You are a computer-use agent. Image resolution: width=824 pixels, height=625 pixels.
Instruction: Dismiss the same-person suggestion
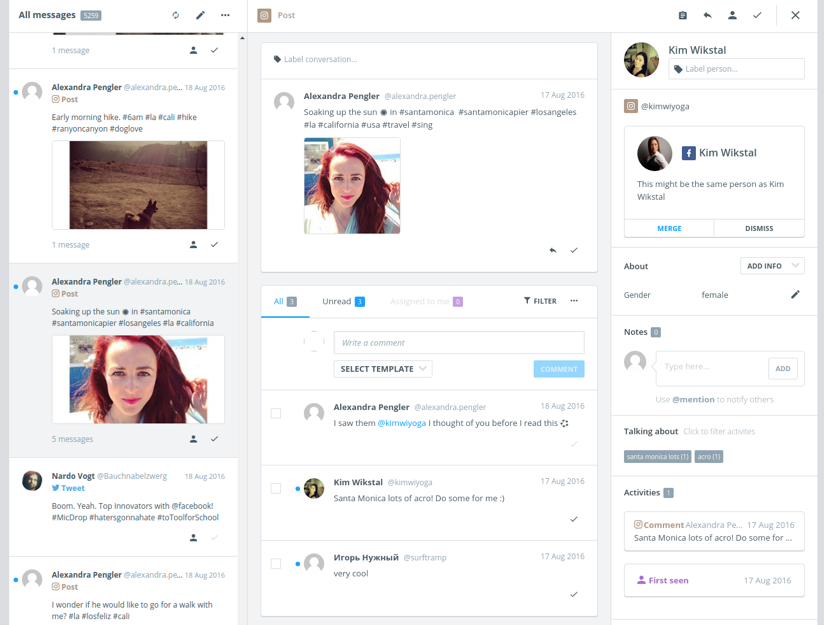click(759, 228)
